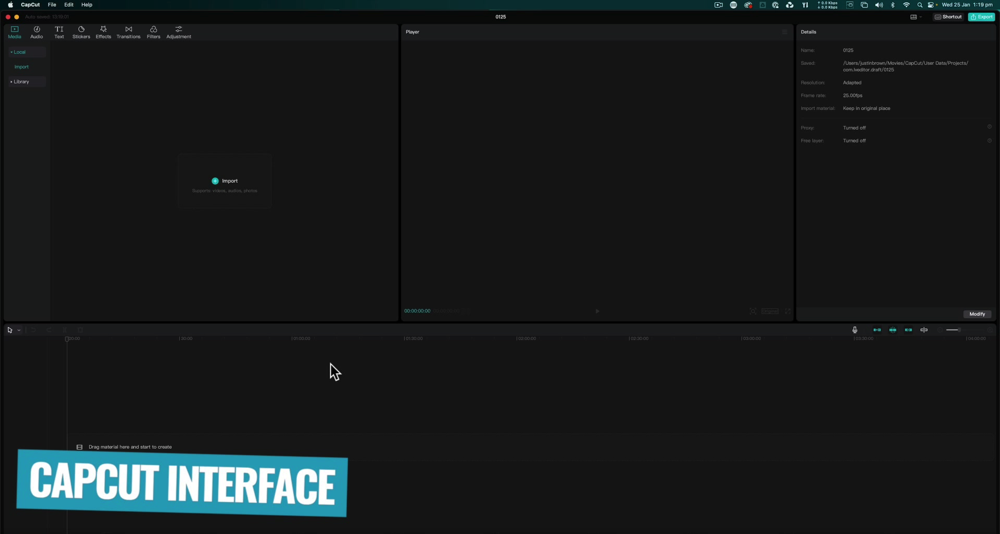Click the Player scan/focus icon
This screenshot has width=1000, height=534.
(753, 311)
